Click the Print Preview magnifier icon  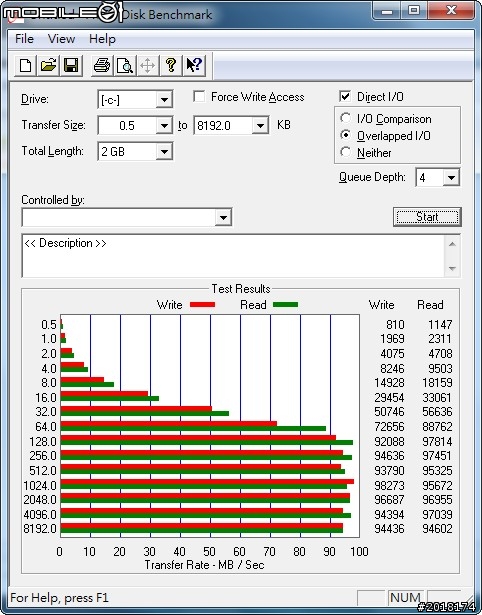pos(125,65)
